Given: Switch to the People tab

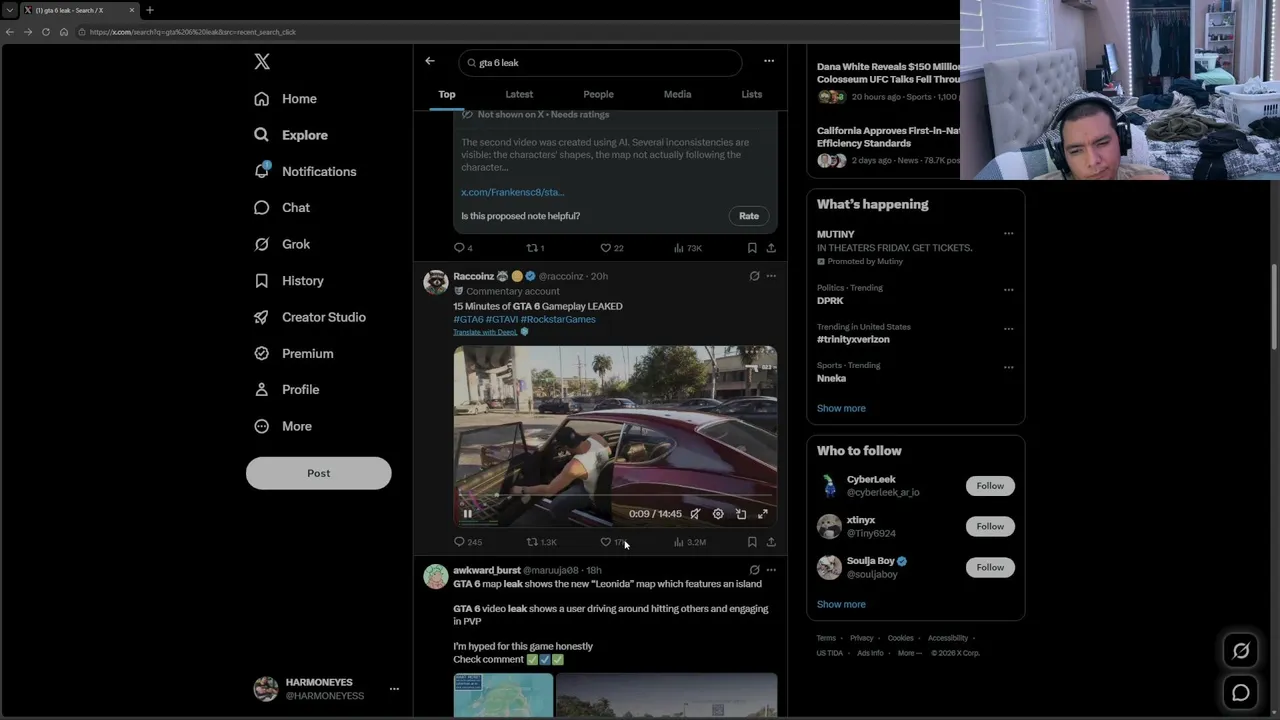Looking at the screenshot, I should tap(598, 94).
